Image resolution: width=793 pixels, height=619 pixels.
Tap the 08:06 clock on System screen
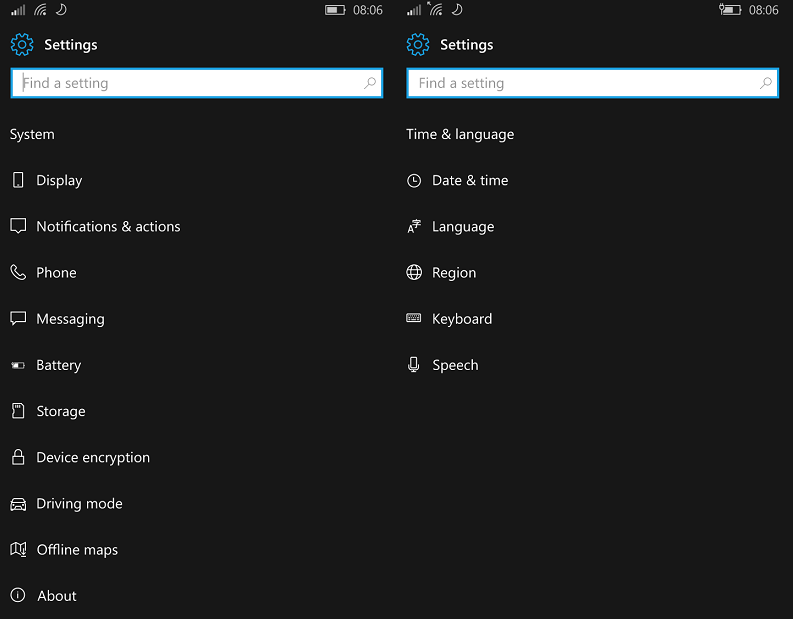368,10
